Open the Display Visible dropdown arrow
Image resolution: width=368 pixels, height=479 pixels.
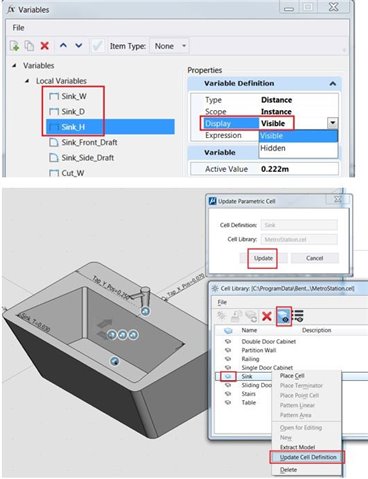(332, 123)
